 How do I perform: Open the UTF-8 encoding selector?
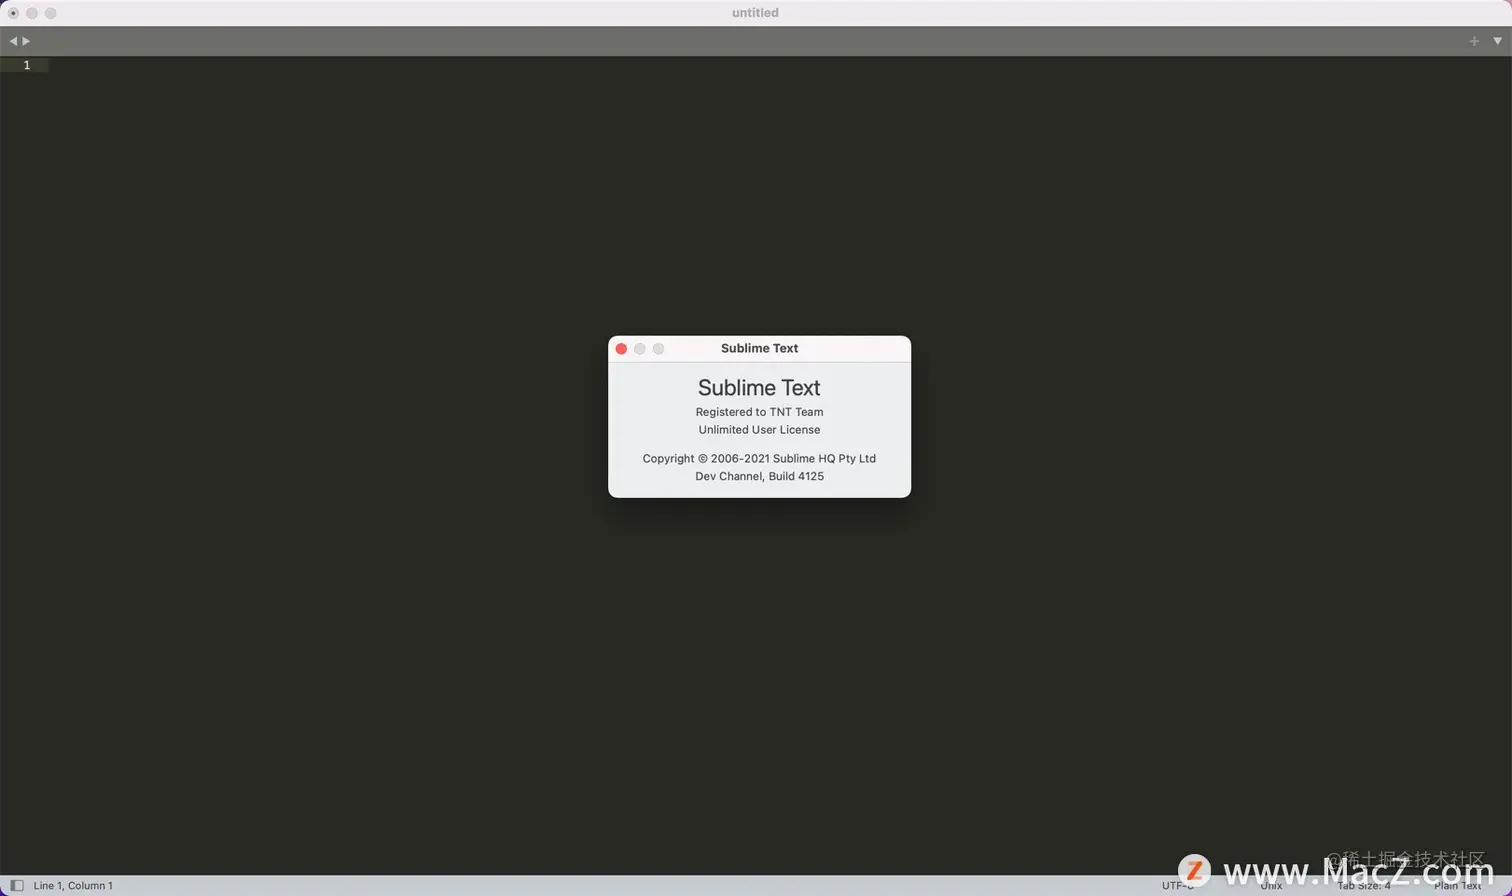1178,886
